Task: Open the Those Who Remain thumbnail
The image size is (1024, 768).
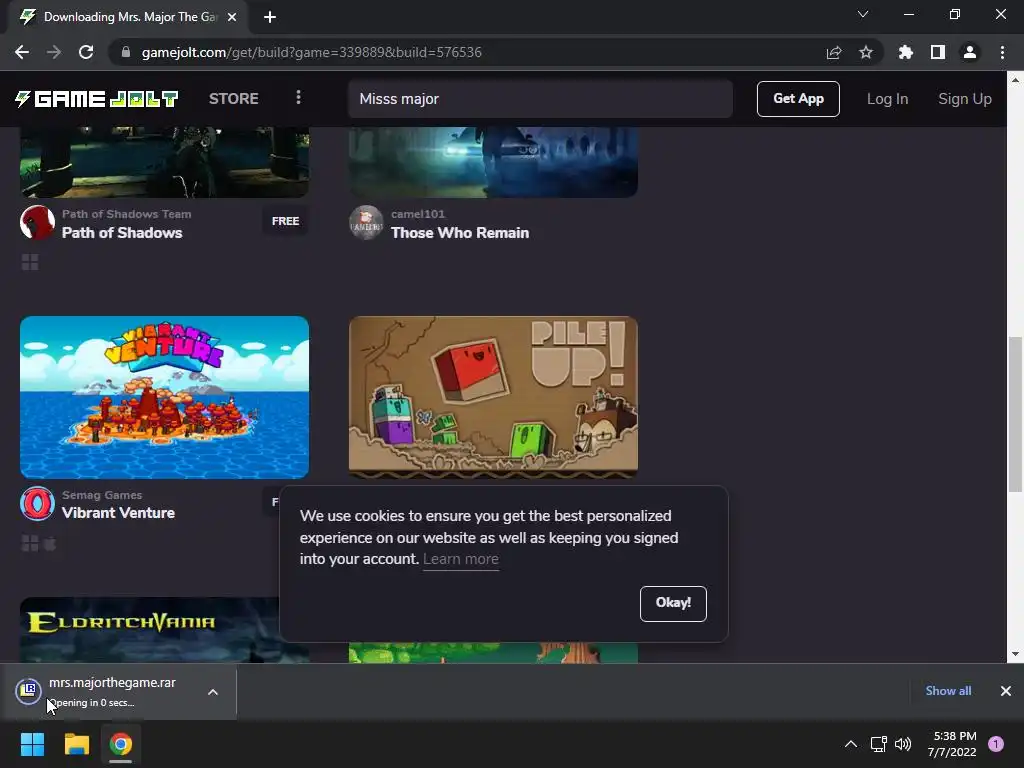Action: [x=493, y=162]
